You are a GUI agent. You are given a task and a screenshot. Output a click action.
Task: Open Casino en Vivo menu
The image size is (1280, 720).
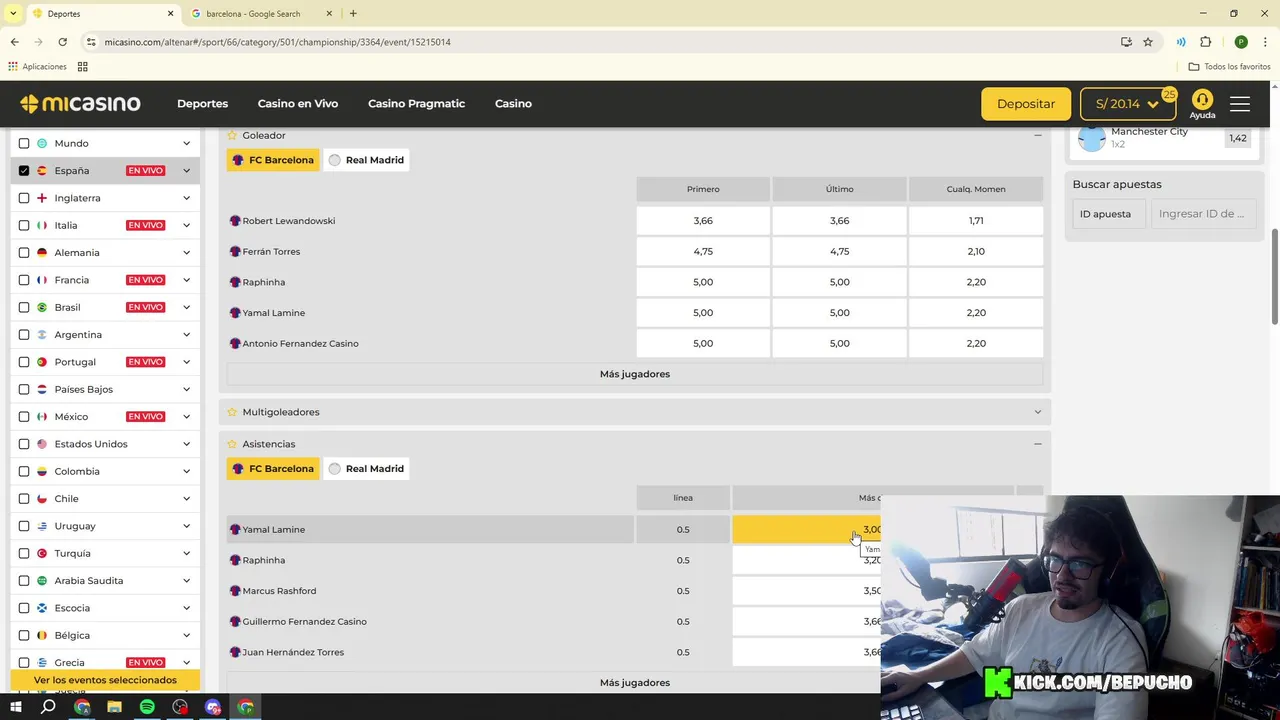(x=298, y=104)
